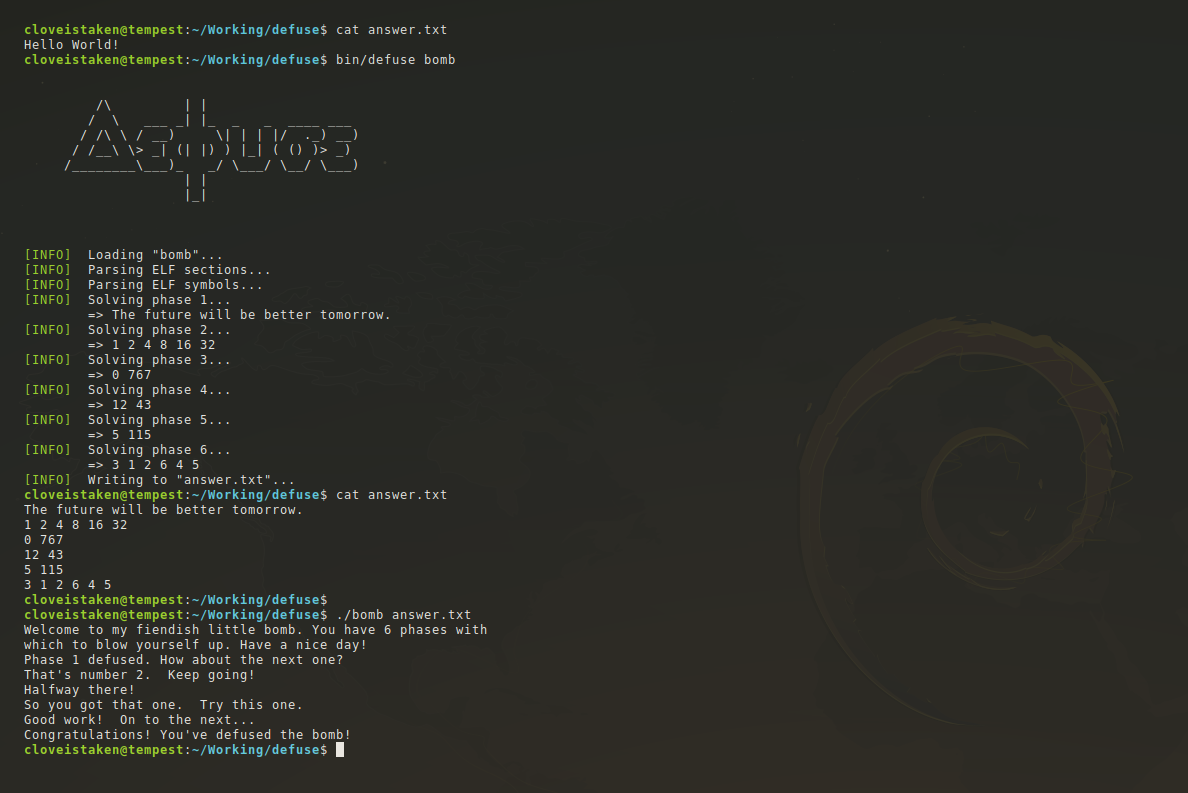
Task: Click the [INFO] tag beside Loading "bomb"
Action: (x=47, y=255)
